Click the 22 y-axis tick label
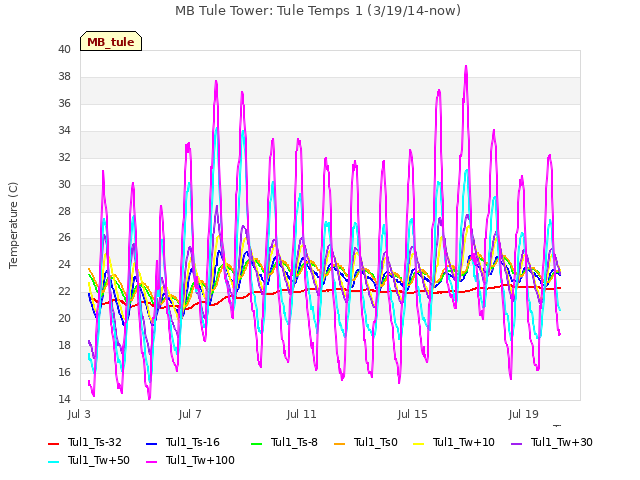The height and width of the screenshot is (480, 640). [64, 291]
